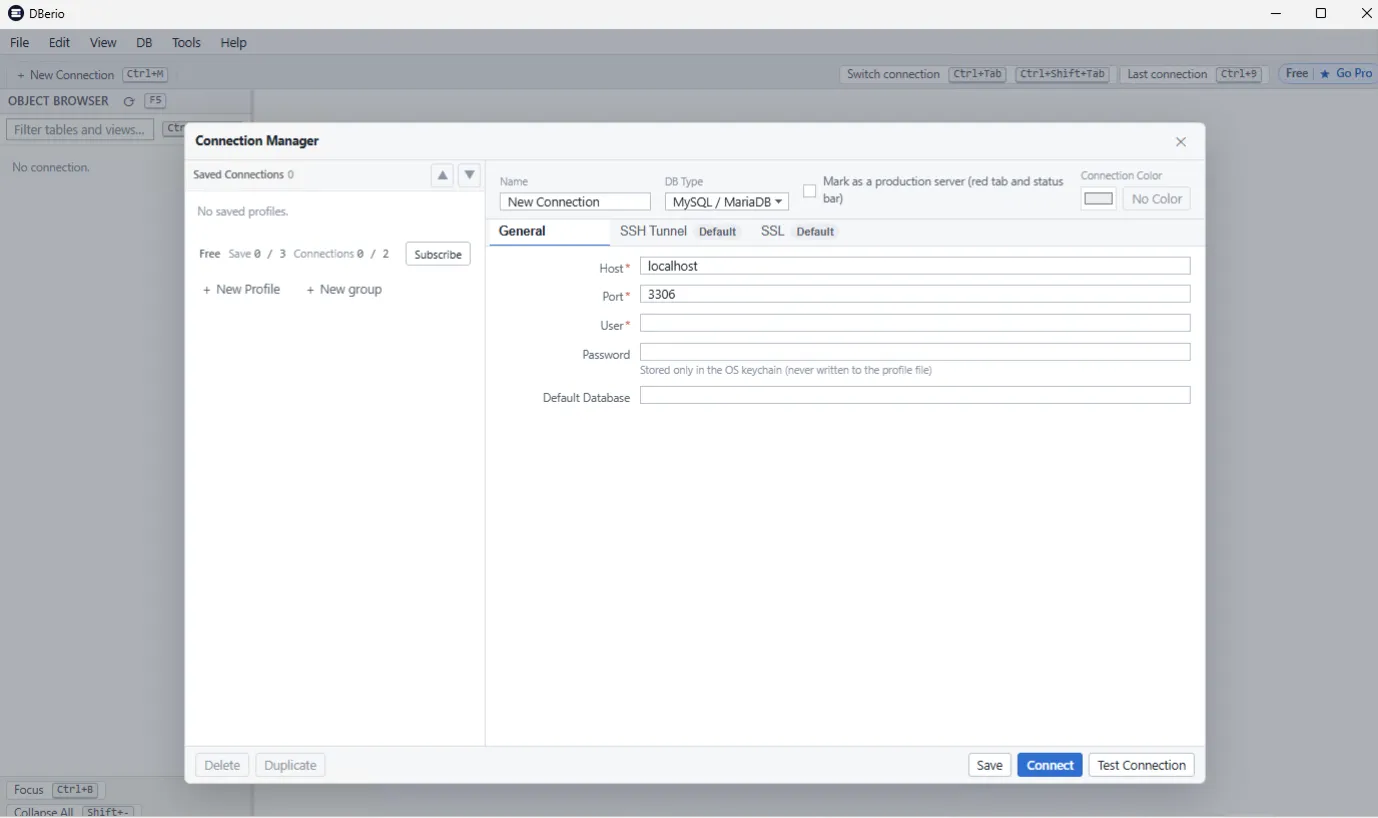This screenshot has height=818, width=1378.
Task: Click the DBerio app logo icon
Action: tap(16, 13)
